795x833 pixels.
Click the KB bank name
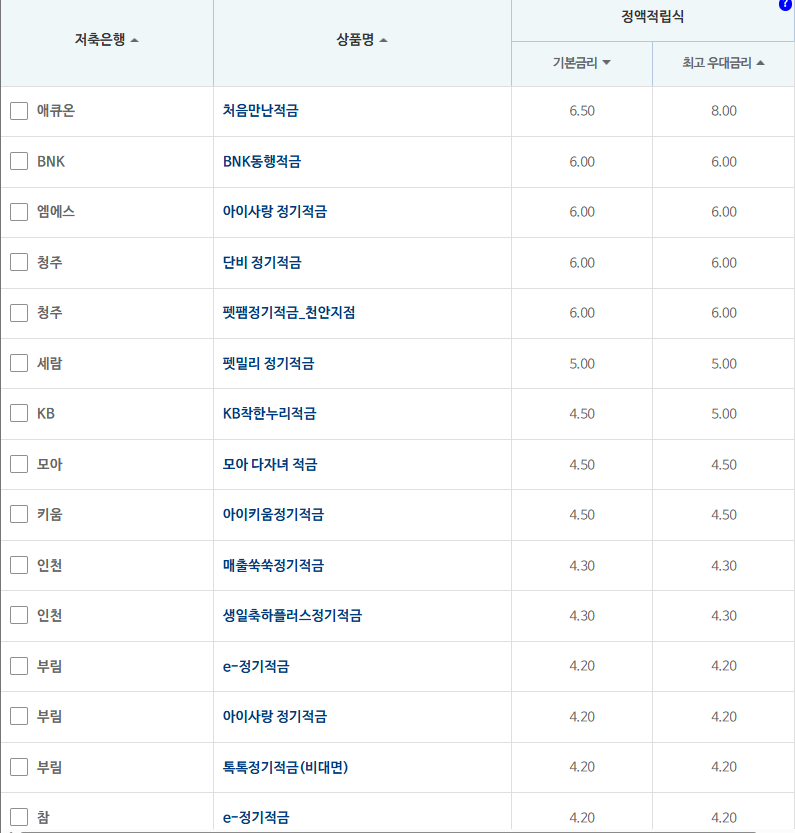[46, 413]
